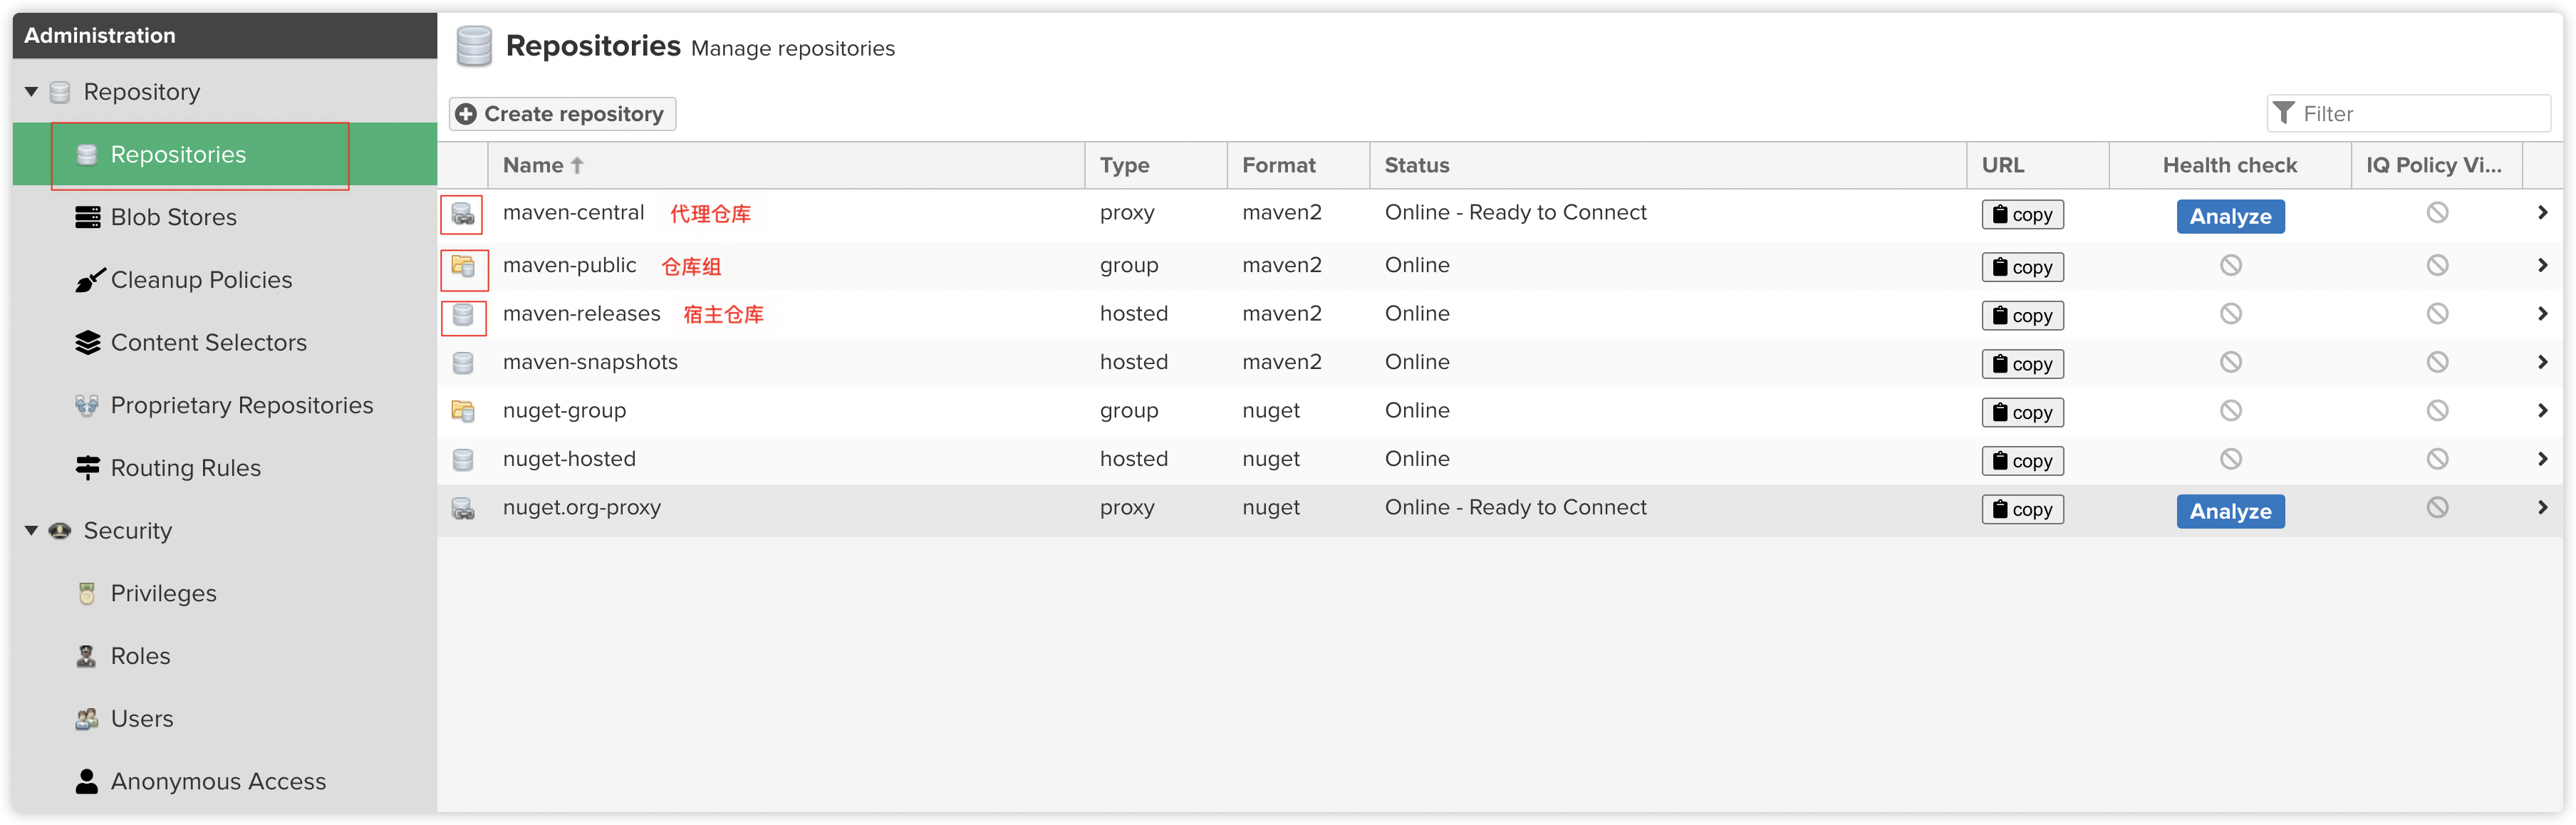2576x825 pixels.
Task: Click the Repository section database icon
Action: 60,92
